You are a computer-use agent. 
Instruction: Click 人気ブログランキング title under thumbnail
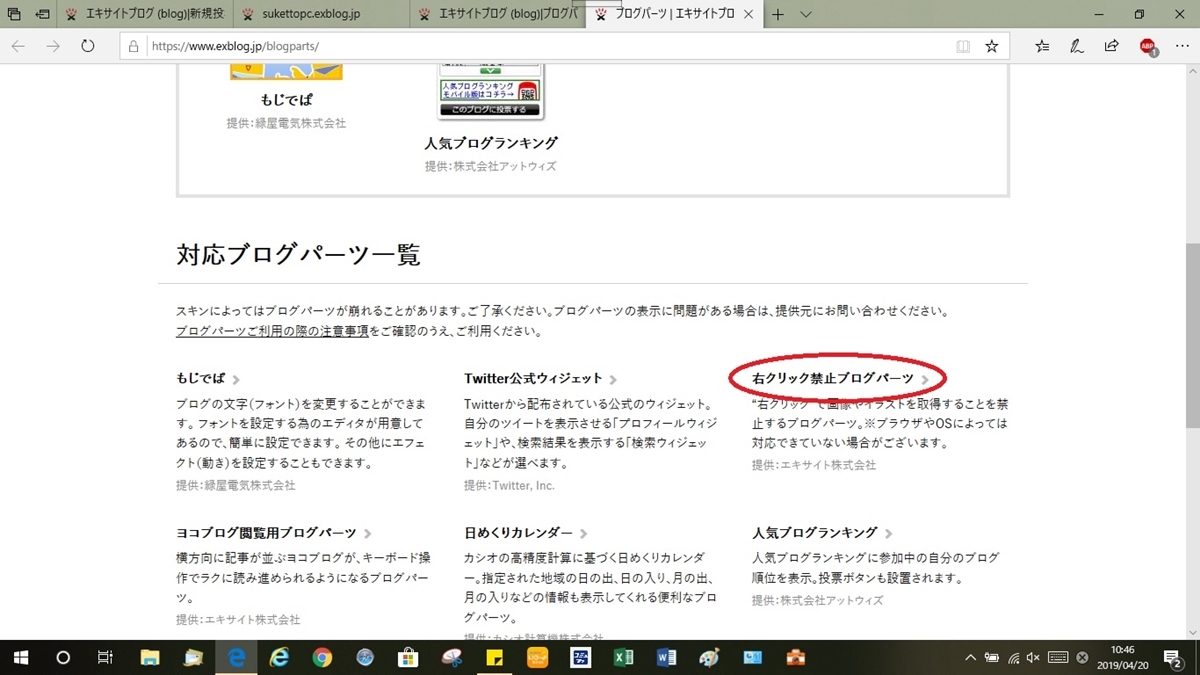pyautogui.click(x=490, y=143)
